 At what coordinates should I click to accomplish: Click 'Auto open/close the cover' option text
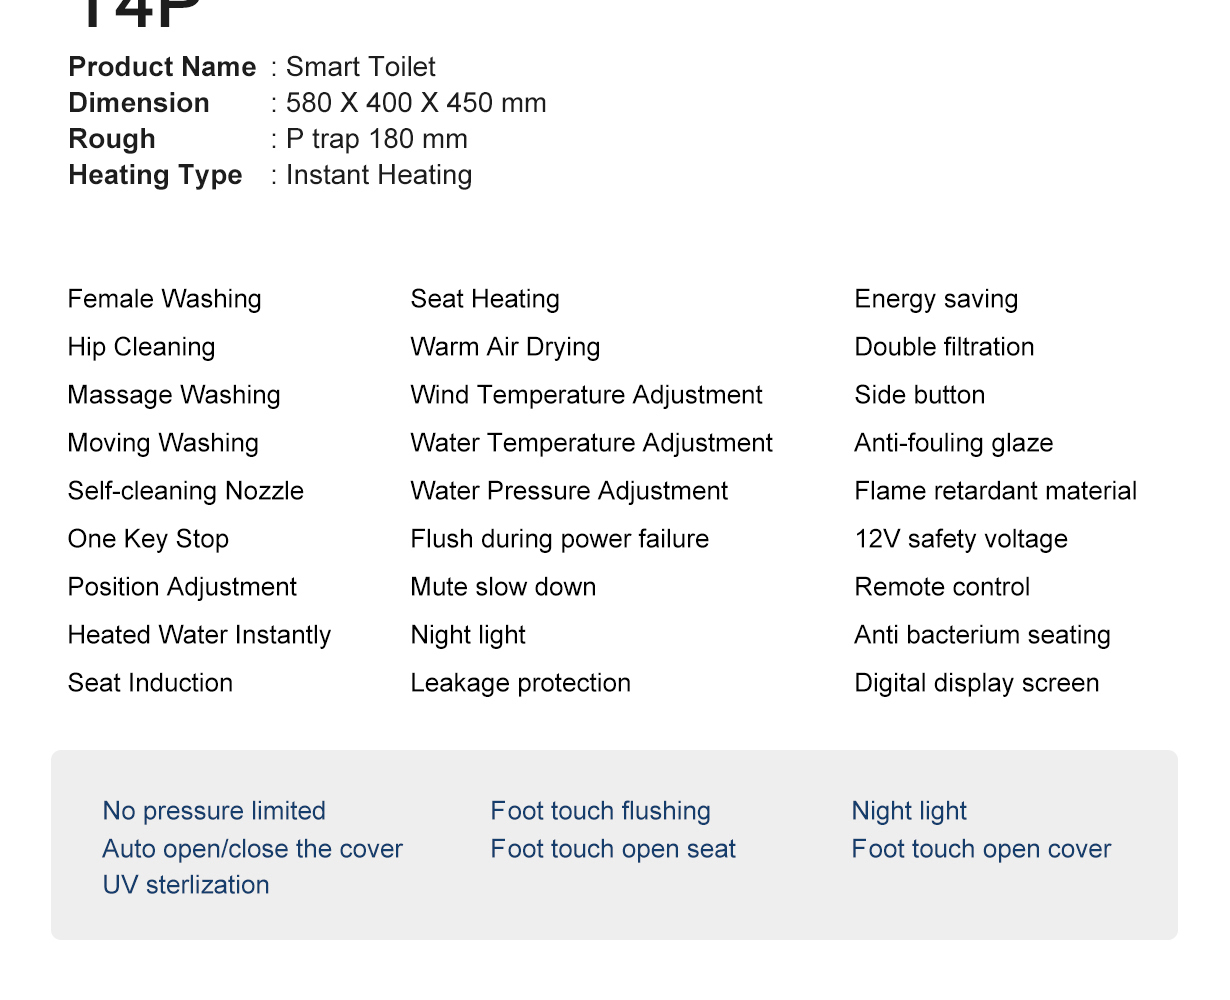[252, 849]
